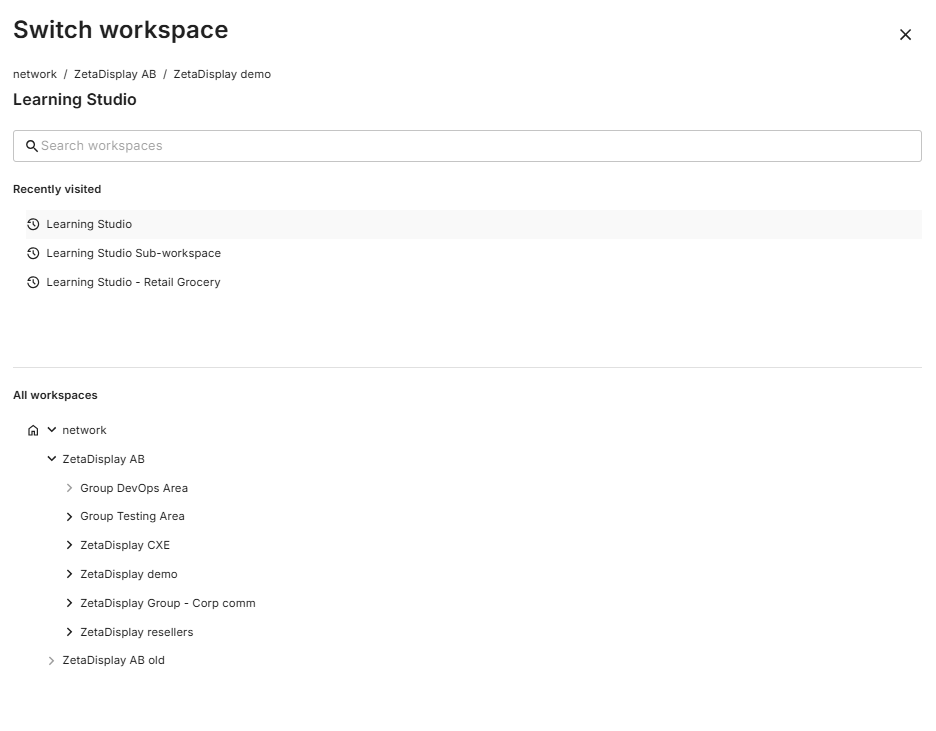Click the Search workspaces input field
The height and width of the screenshot is (731, 936).
coord(467,146)
